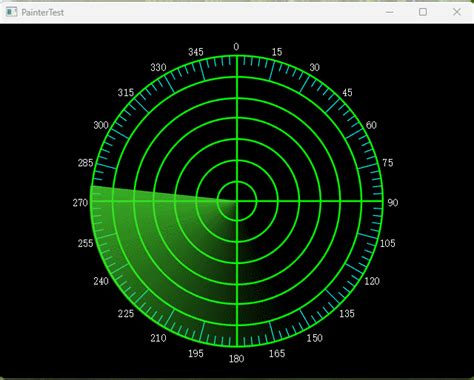474x380 pixels.
Task: Click the radar center crosshair point
Action: [x=237, y=201]
